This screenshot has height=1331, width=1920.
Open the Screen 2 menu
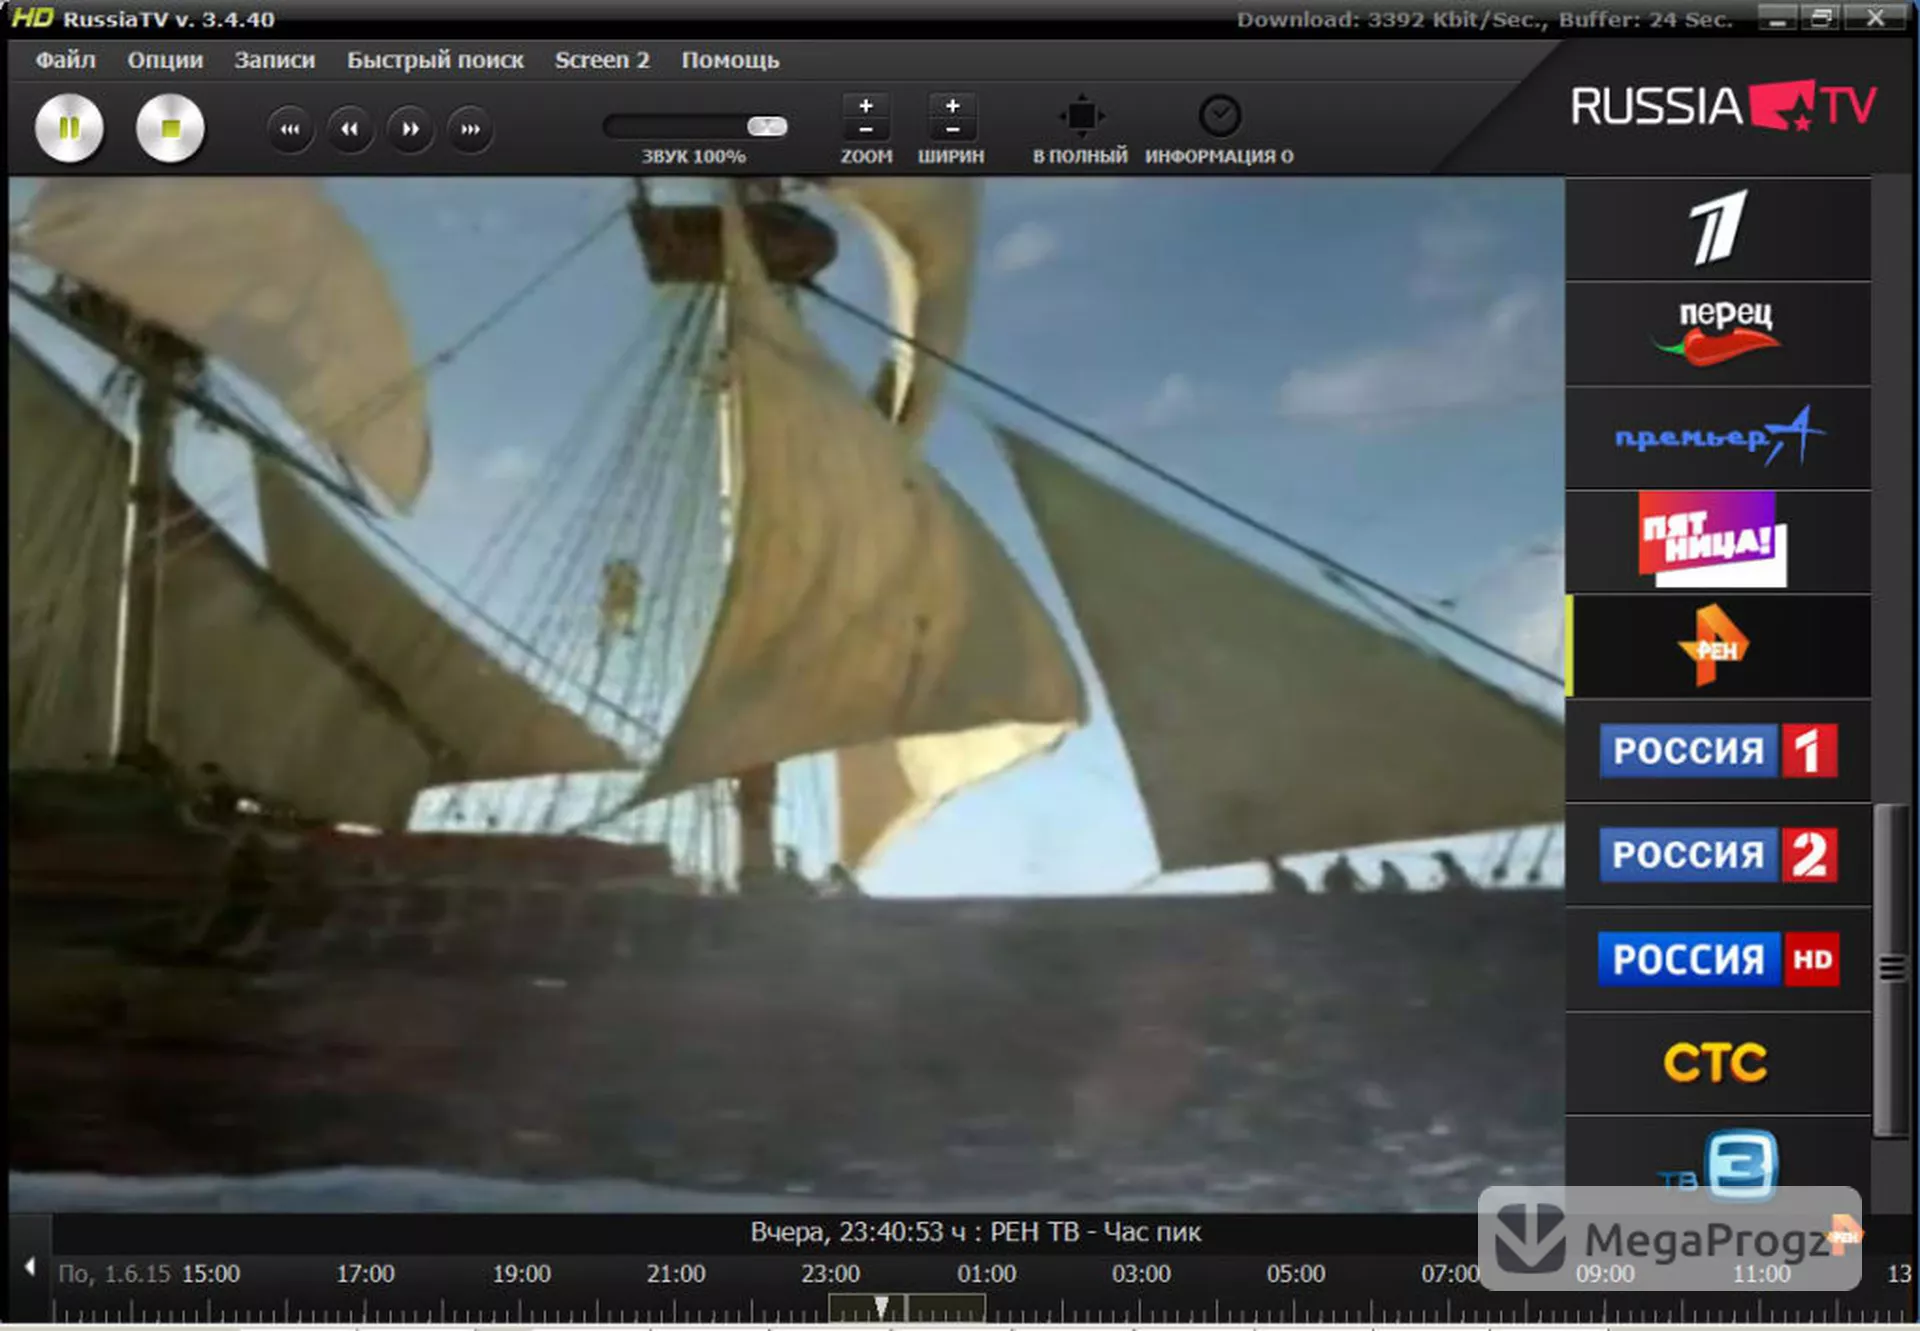602,60
